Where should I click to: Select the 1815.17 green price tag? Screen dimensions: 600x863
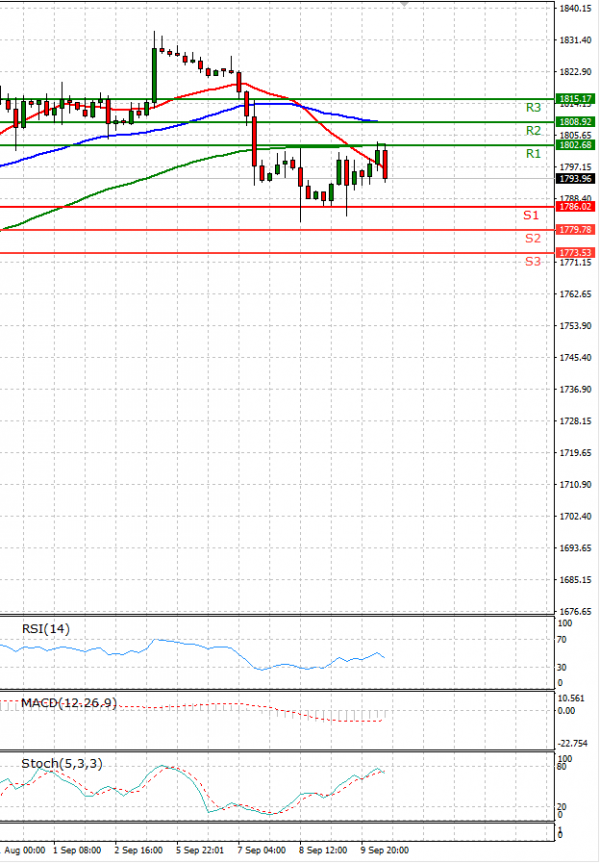click(x=575, y=99)
